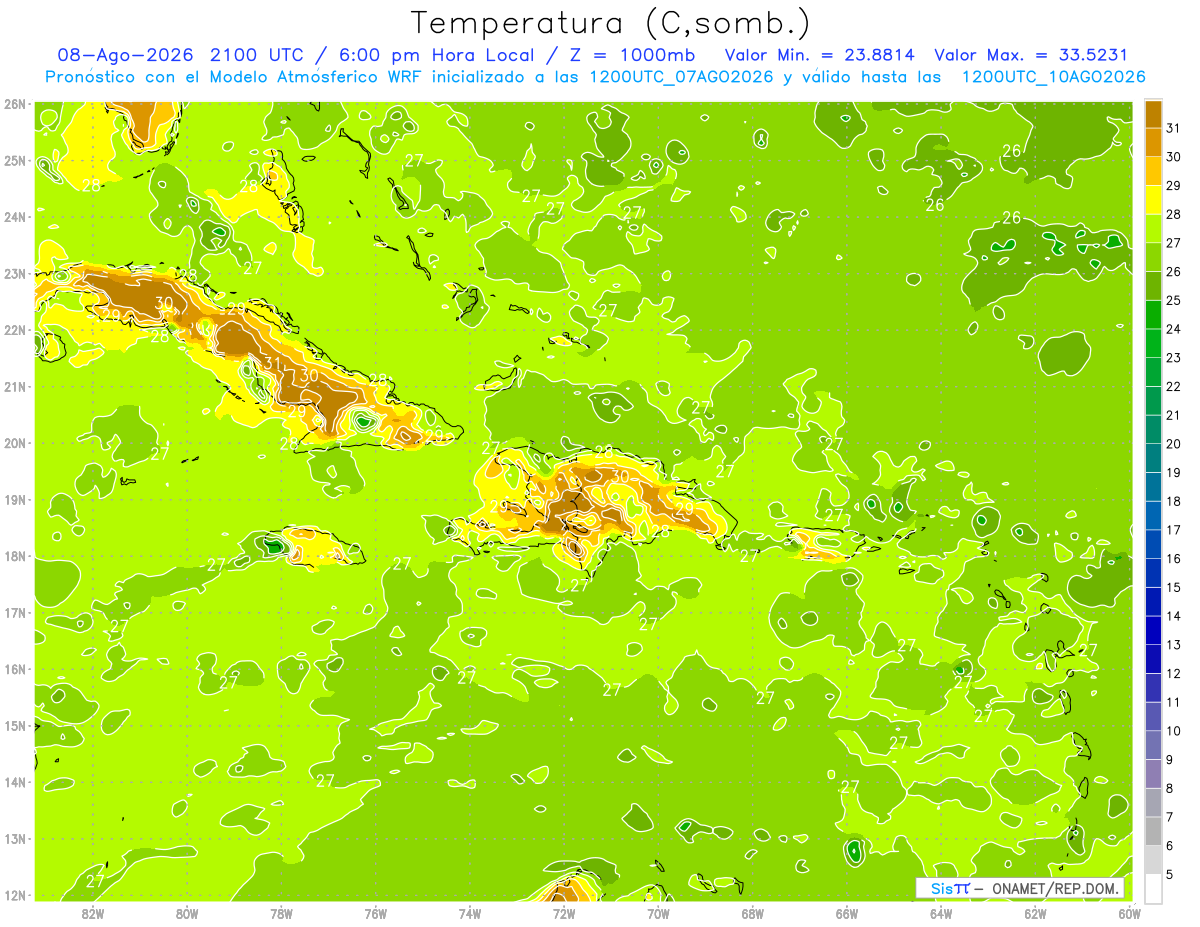This screenshot has height=927, width=1200.
Task: Click the "74W" longitude axis label
Action: pyautogui.click(x=470, y=913)
